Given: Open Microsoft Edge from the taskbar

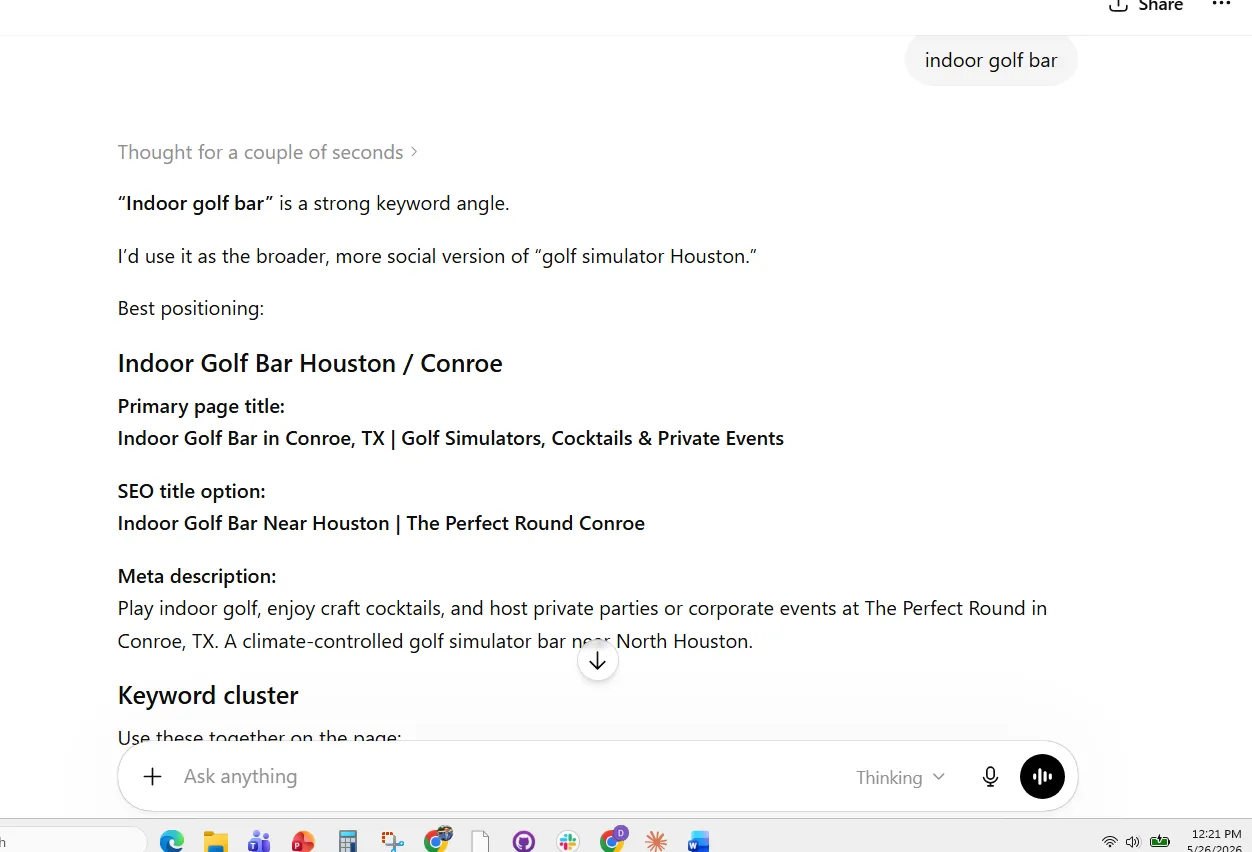Looking at the screenshot, I should (x=171, y=841).
